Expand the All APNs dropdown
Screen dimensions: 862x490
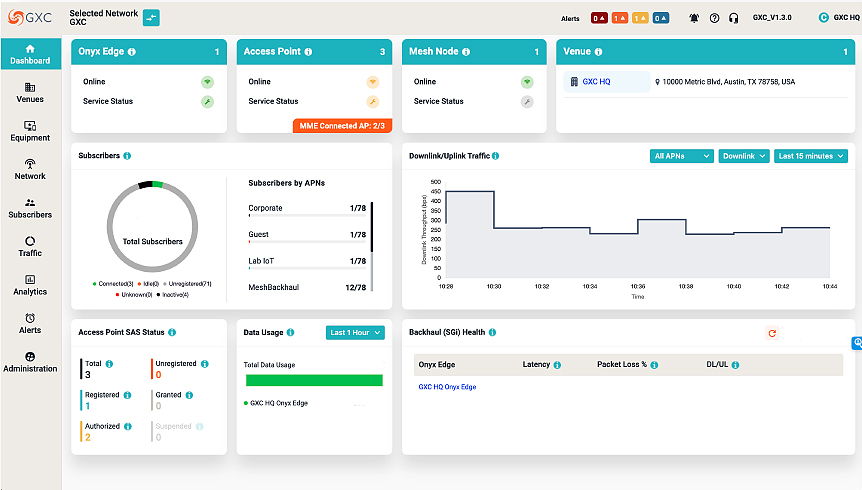(682, 156)
